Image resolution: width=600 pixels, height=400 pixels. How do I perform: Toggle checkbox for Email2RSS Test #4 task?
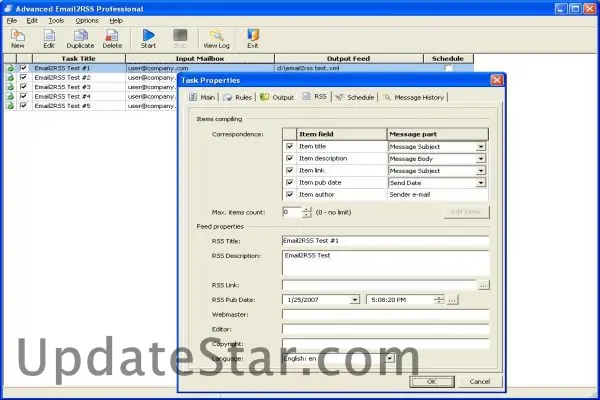pos(24,96)
